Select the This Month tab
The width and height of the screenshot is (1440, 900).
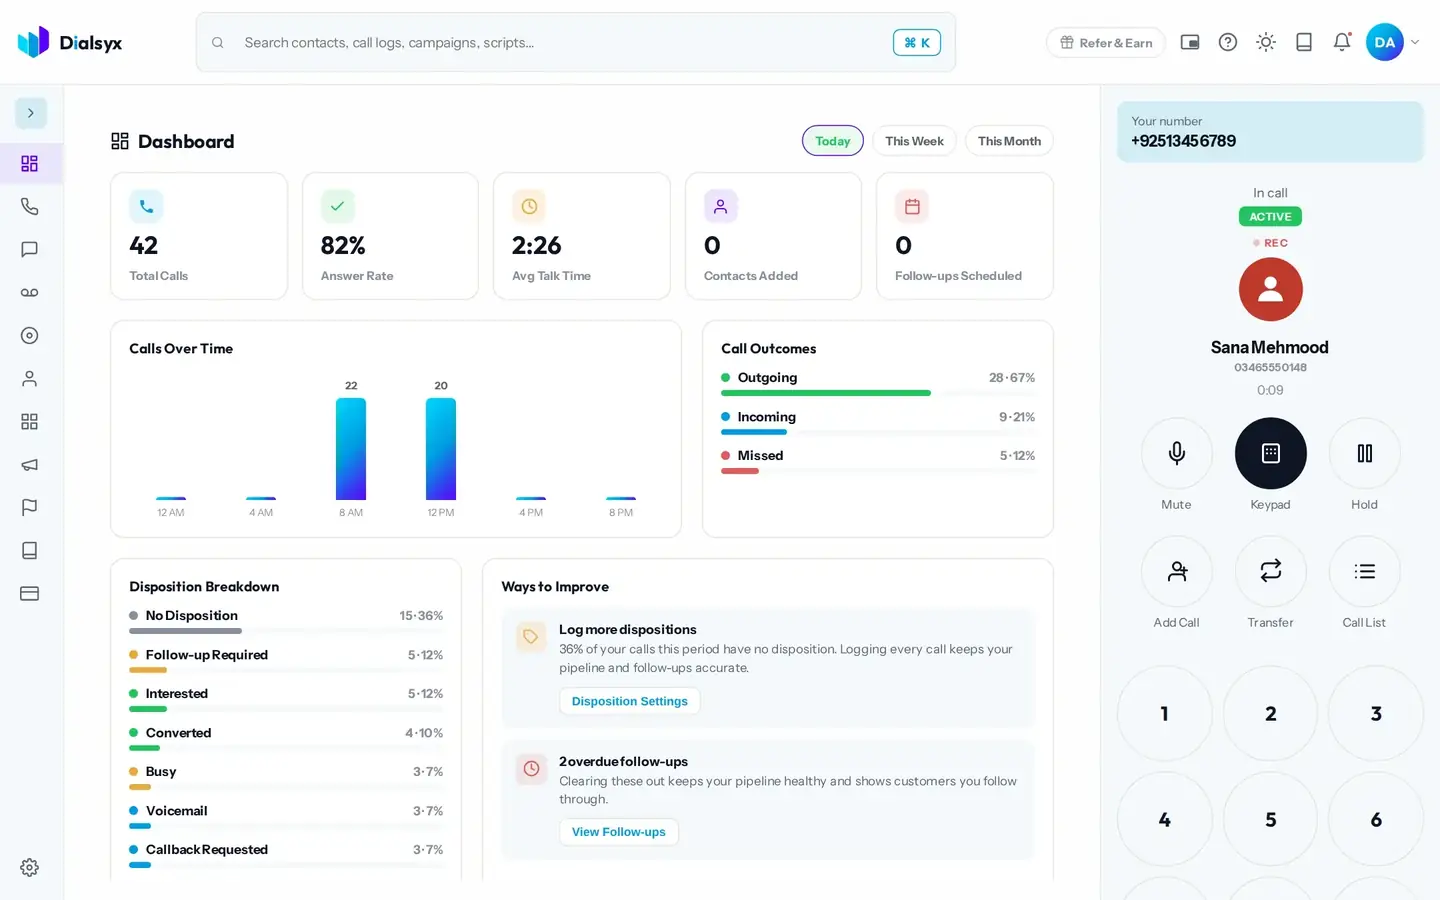[x=1009, y=141]
